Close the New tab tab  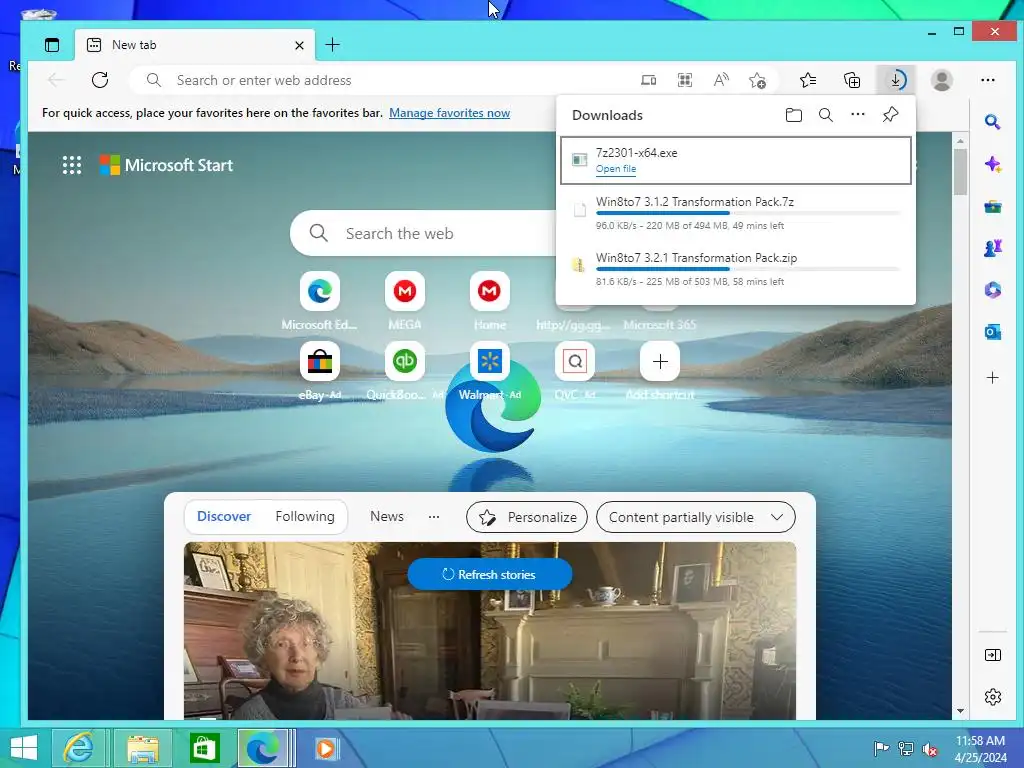pos(299,45)
